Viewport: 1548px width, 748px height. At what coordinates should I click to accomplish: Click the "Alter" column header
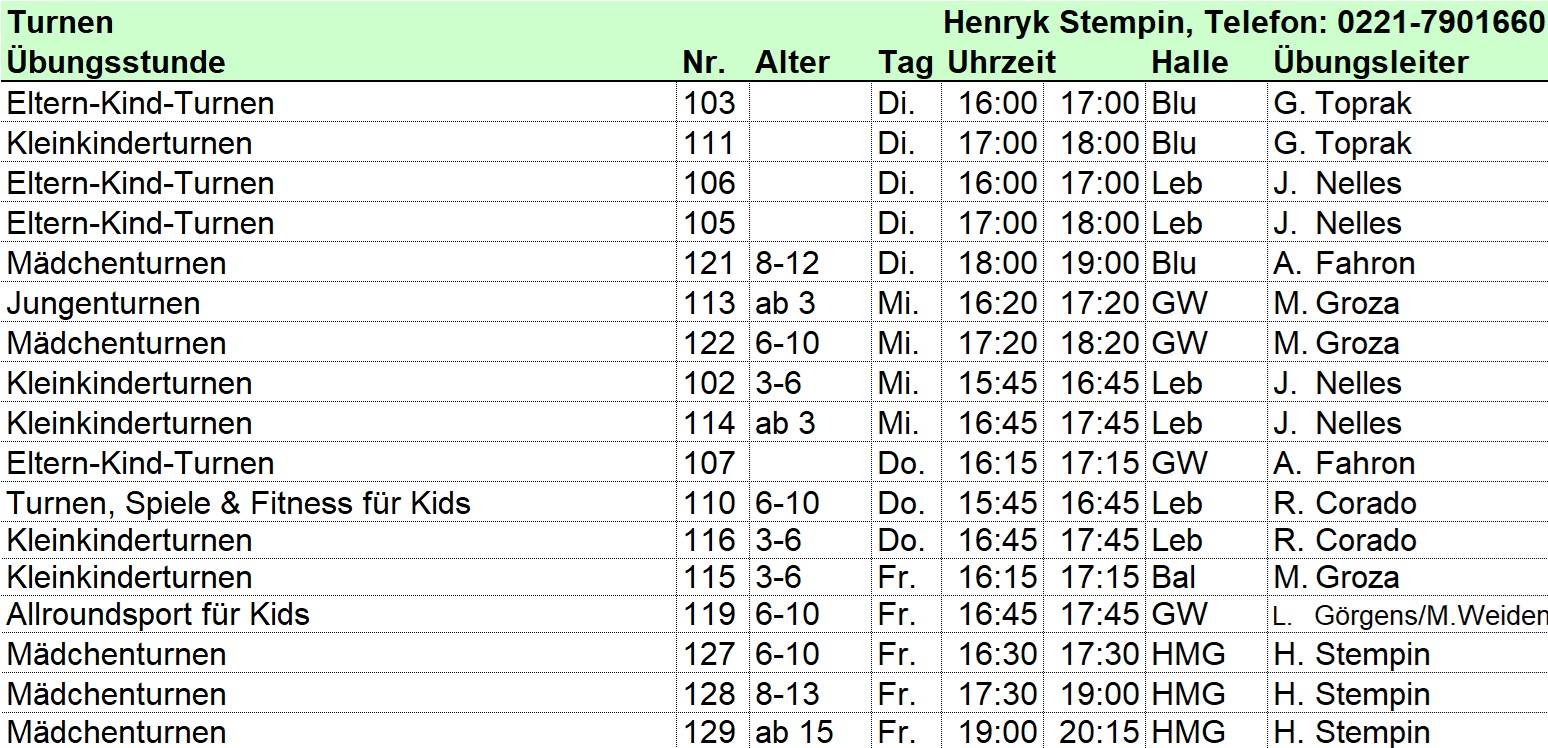coord(792,62)
